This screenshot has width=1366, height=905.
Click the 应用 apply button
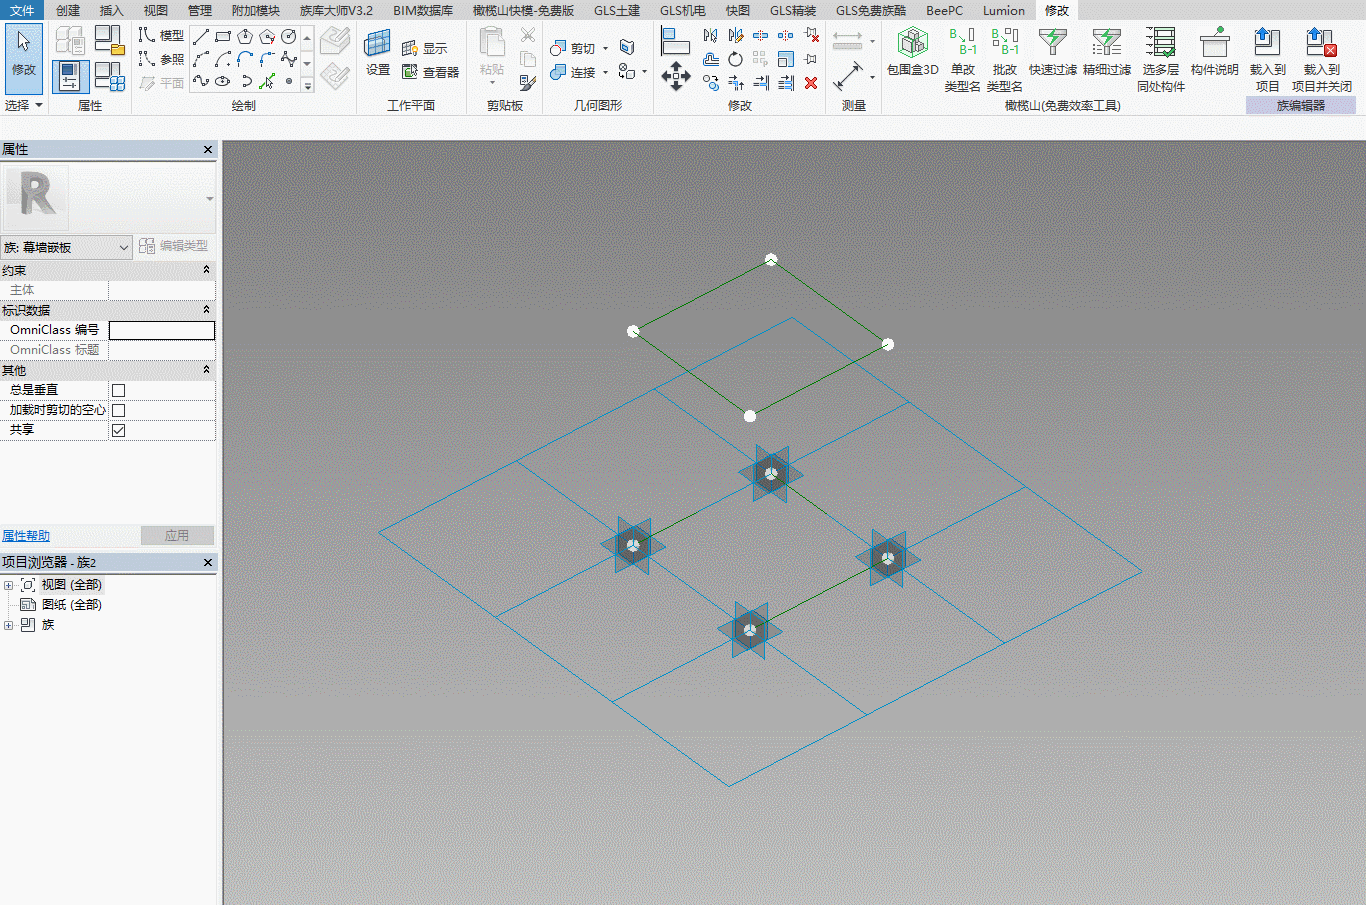(x=177, y=536)
